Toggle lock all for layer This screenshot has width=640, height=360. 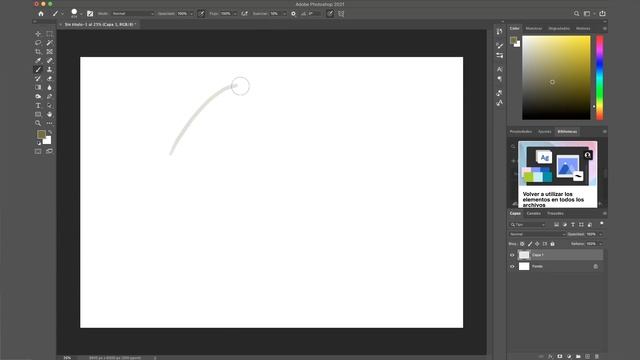tap(552, 244)
